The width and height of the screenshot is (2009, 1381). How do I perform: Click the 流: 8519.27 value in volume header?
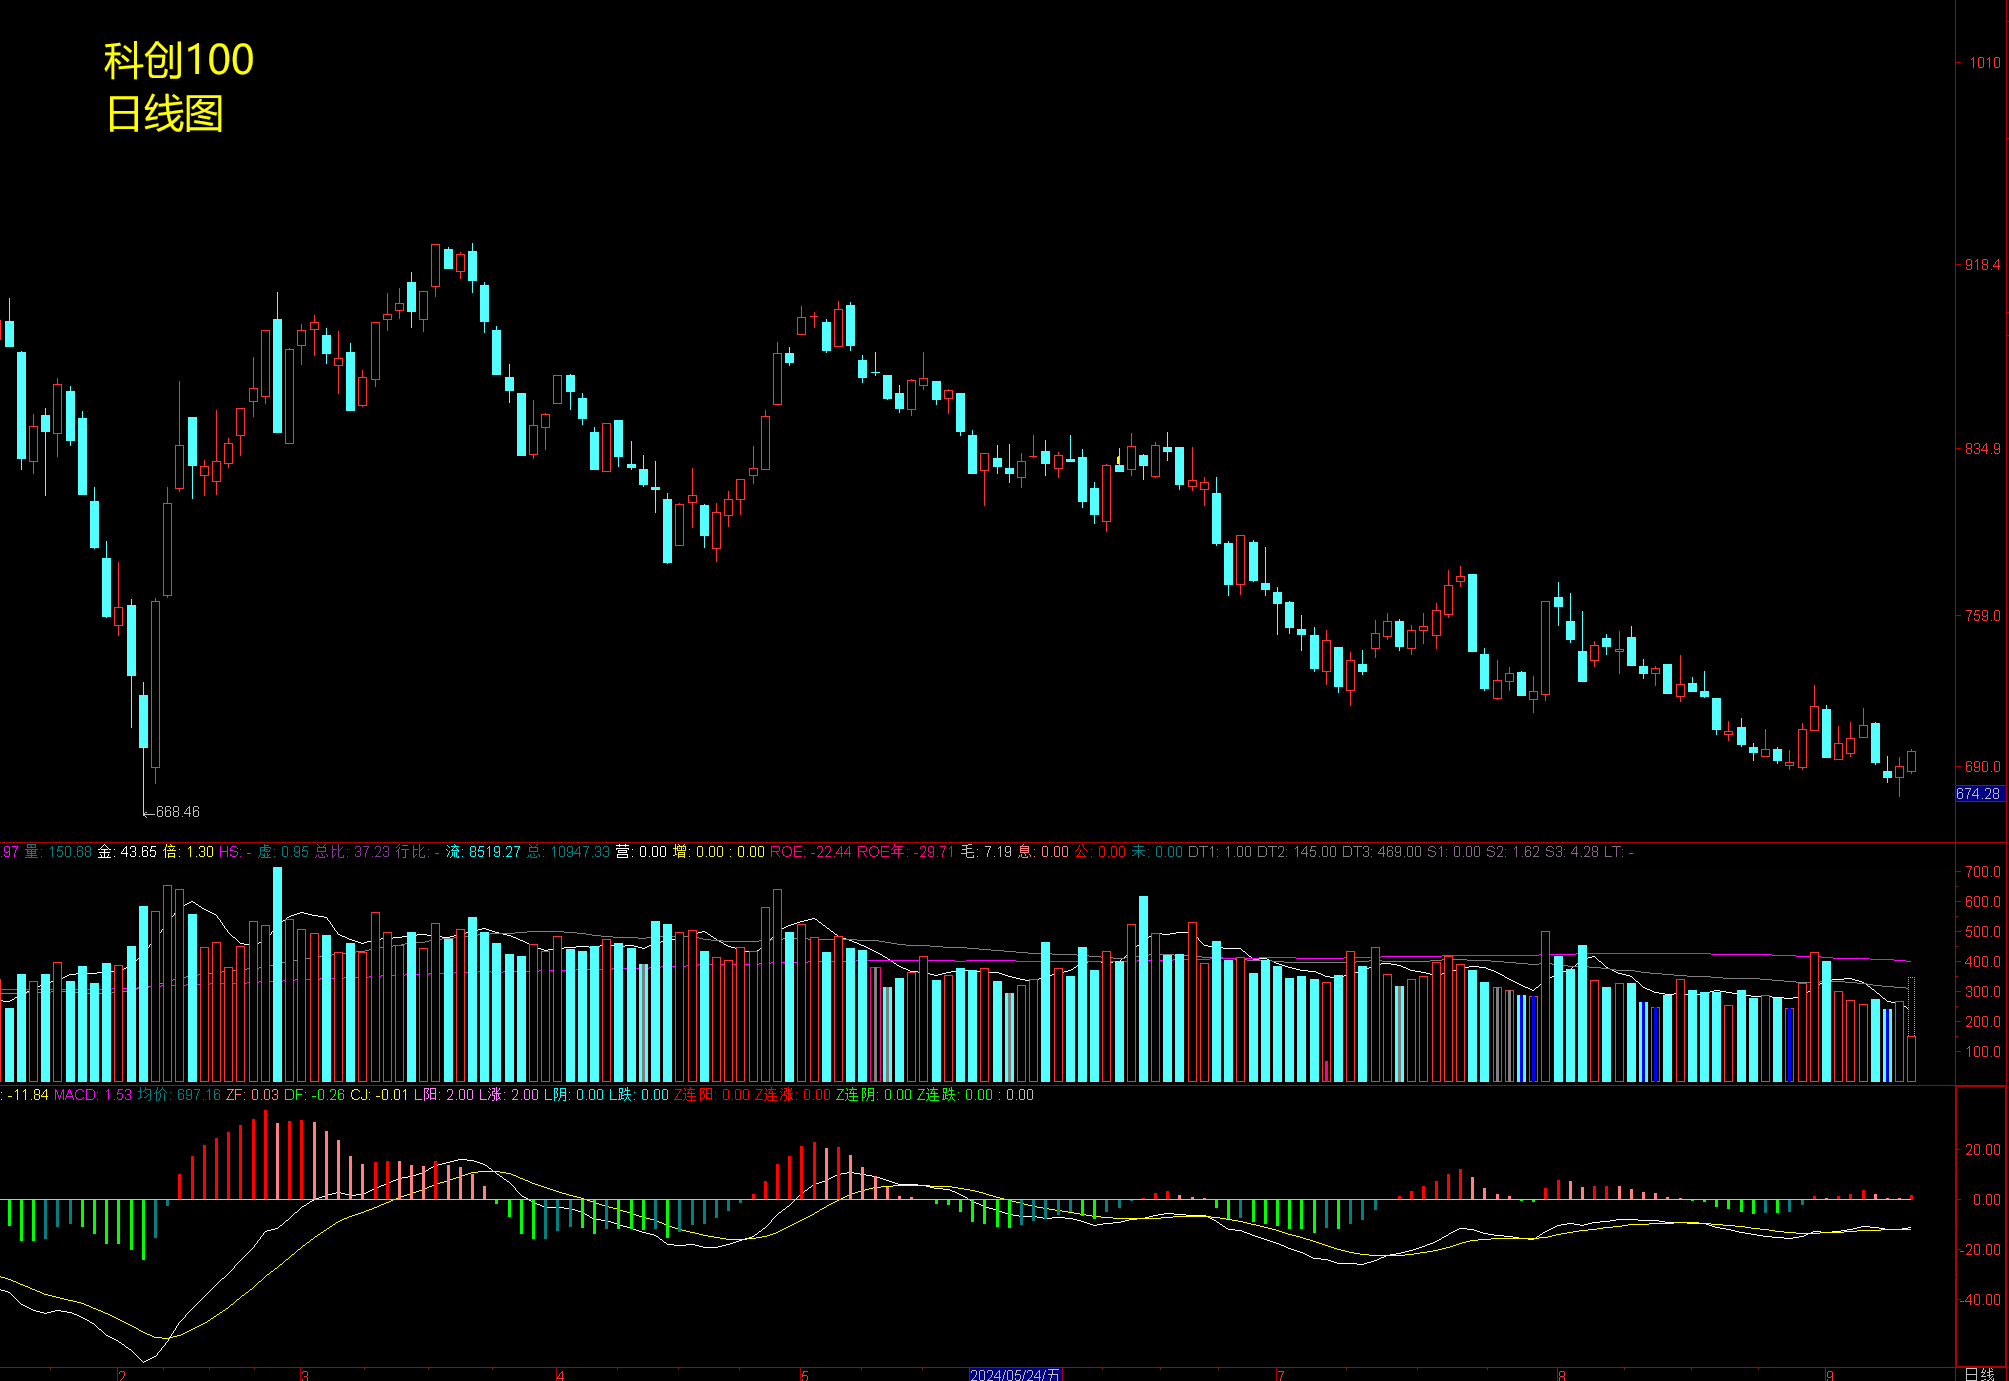coord(483,852)
